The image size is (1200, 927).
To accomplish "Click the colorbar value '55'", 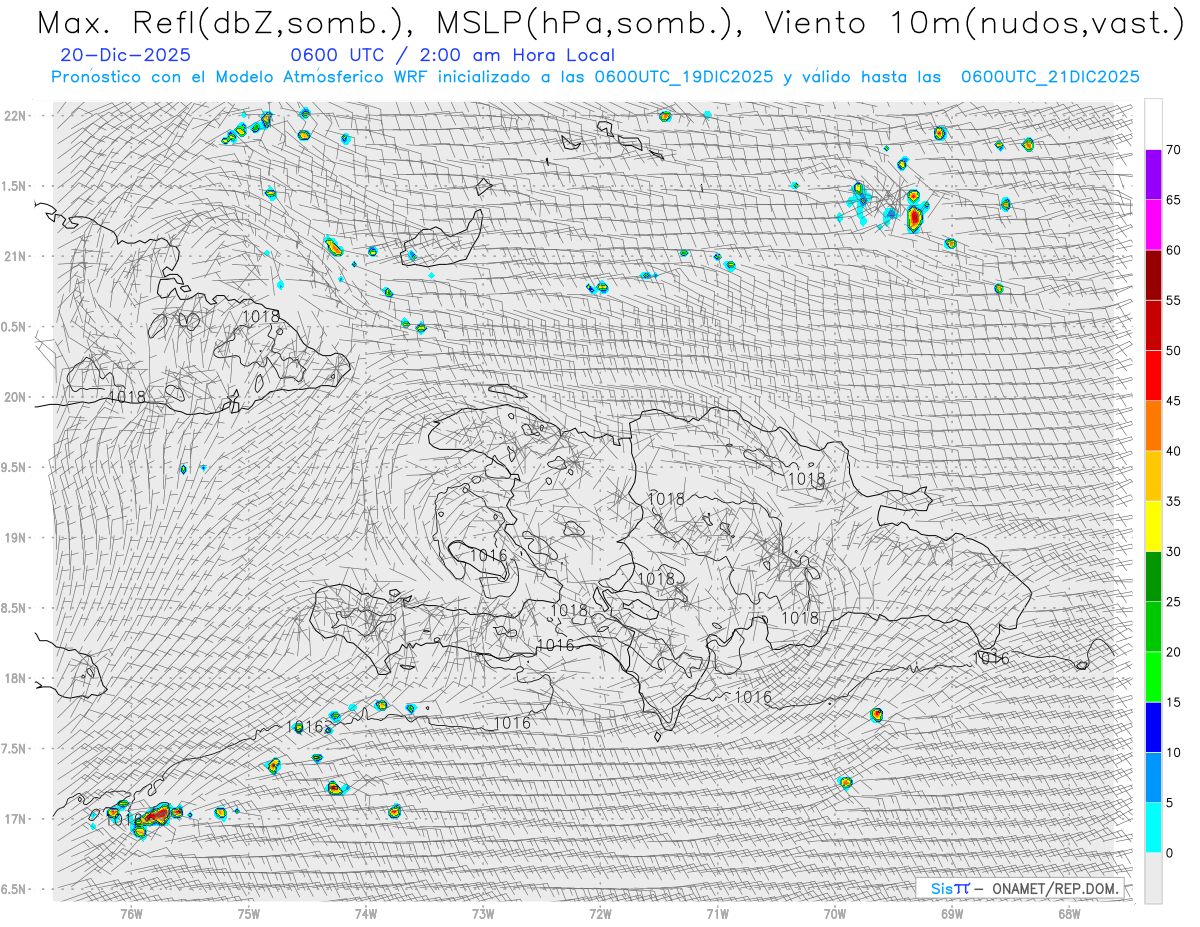I will click(1173, 301).
